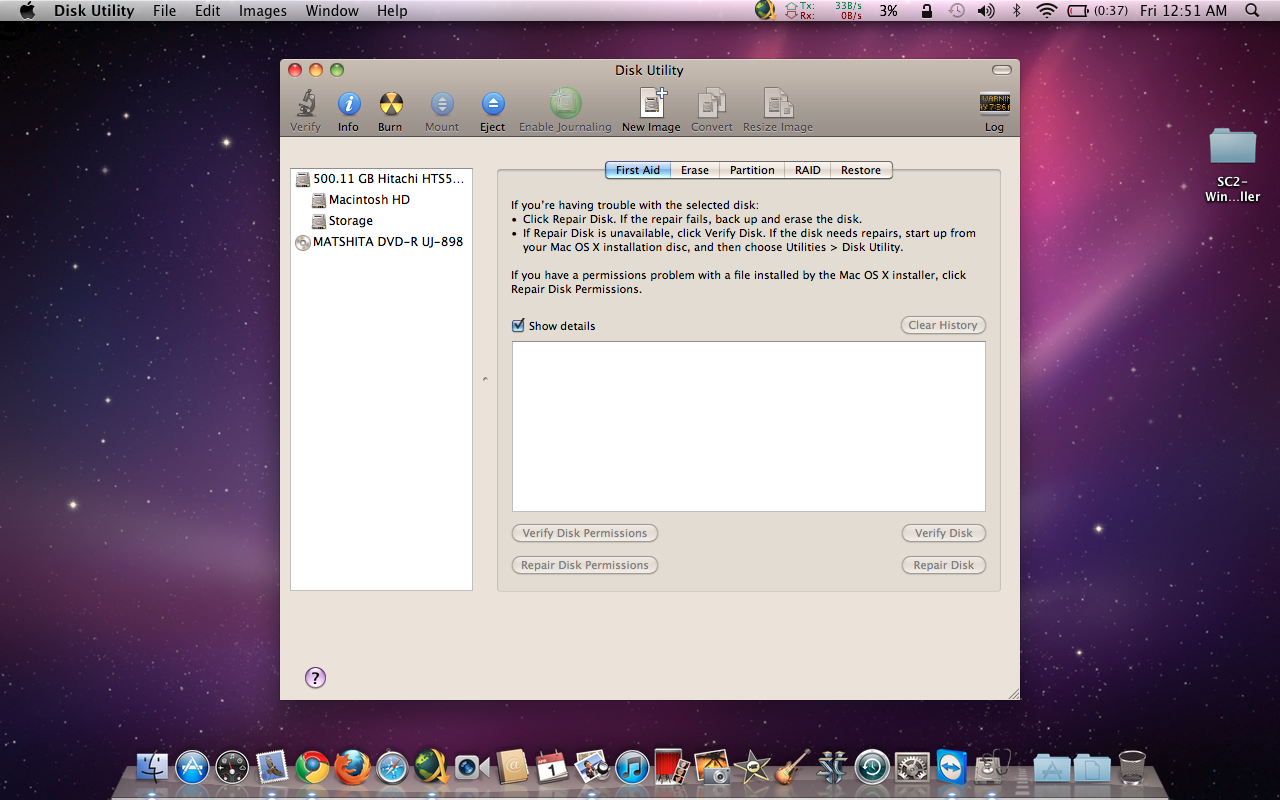The width and height of the screenshot is (1280, 800).
Task: Open the Images menu
Action: tap(263, 11)
